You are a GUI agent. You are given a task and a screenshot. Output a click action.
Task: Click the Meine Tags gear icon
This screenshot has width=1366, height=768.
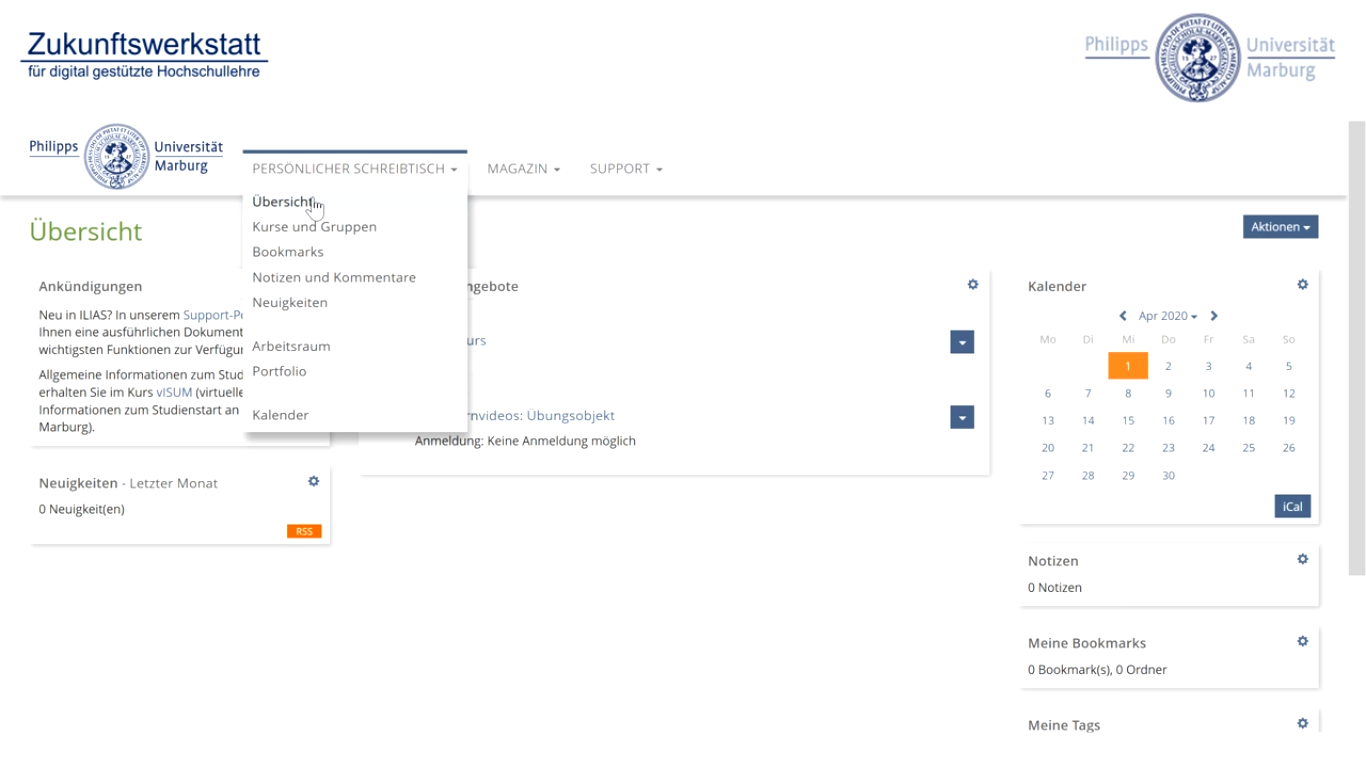click(1302, 724)
